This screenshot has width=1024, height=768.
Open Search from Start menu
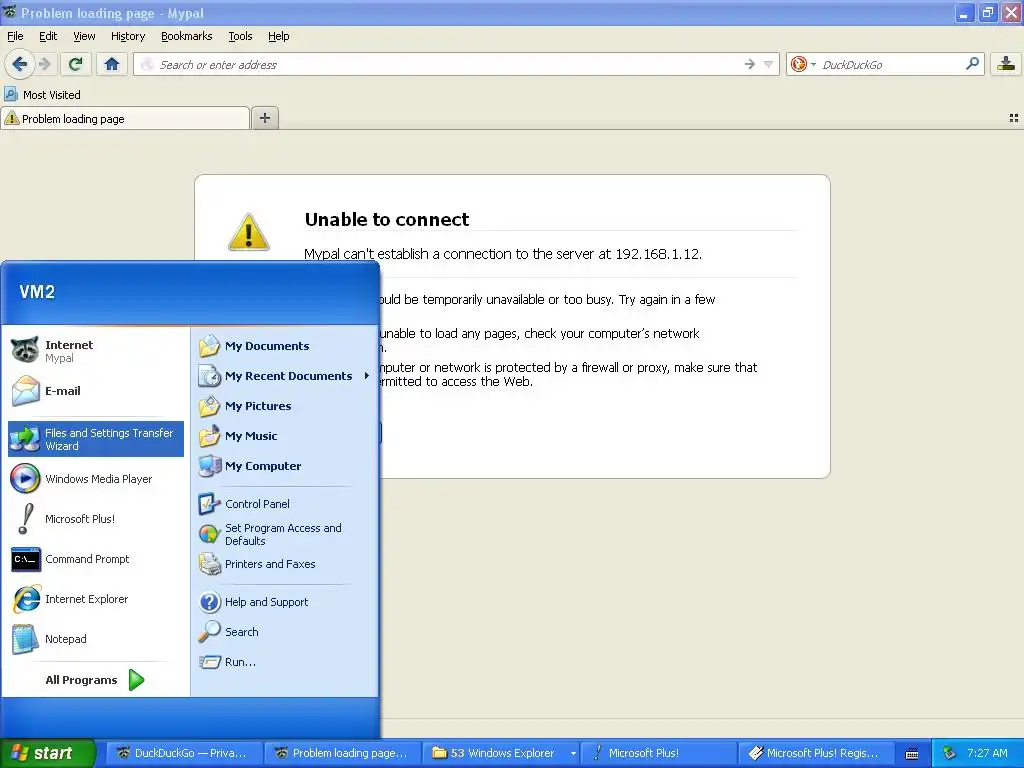tap(284, 632)
